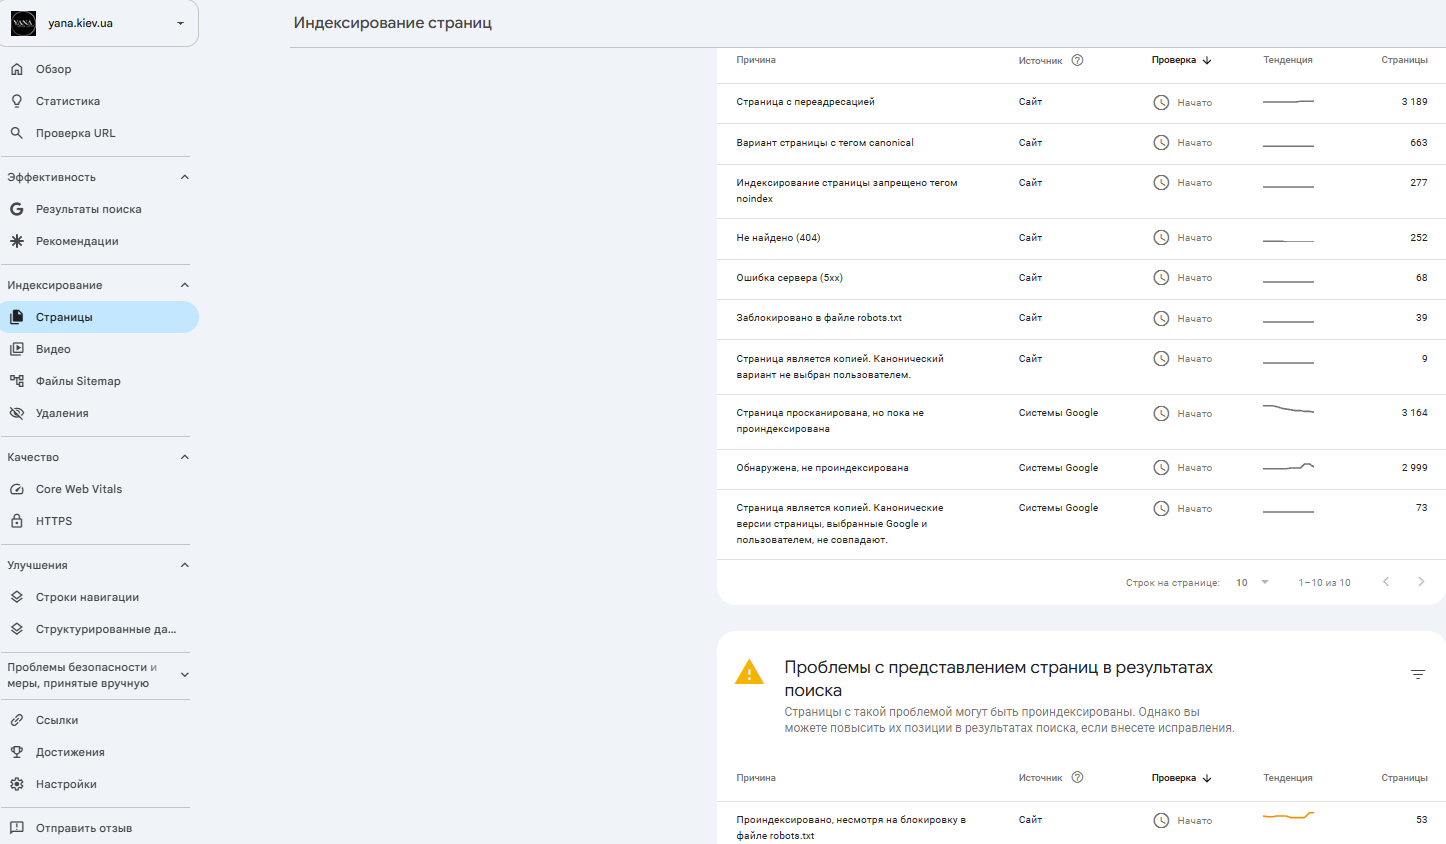Click the filter icon in the Проблемы section
Image resolution: width=1446 pixels, height=844 pixels.
coord(1418,675)
